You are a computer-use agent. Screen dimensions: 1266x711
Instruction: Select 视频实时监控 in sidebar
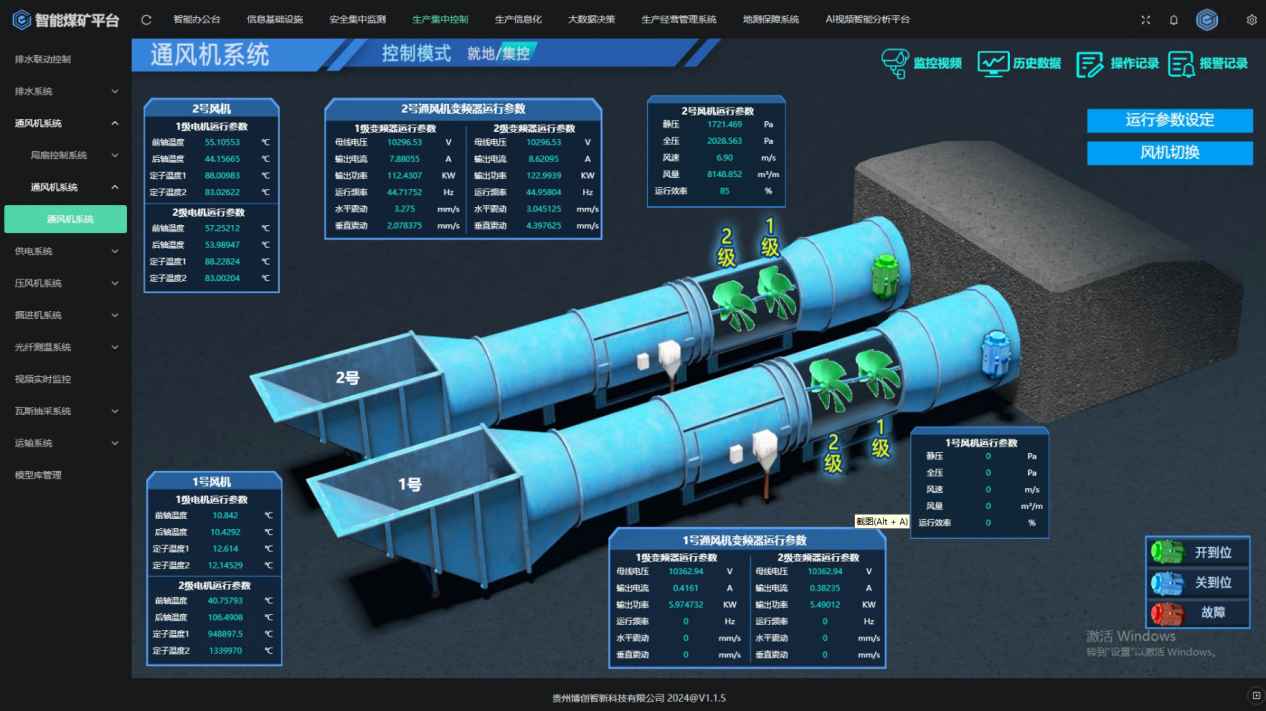42,379
